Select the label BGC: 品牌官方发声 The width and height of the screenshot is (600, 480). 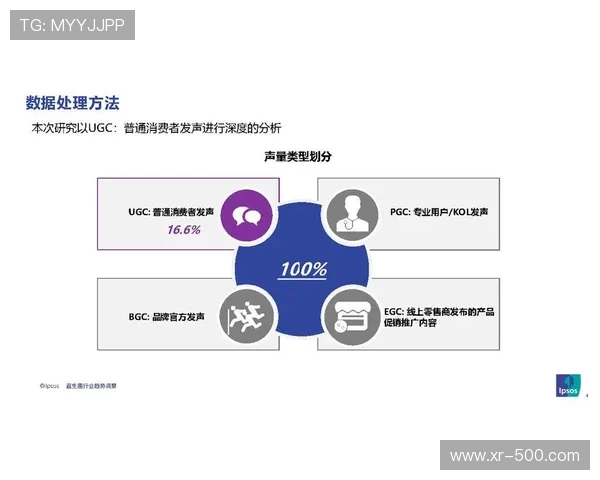tap(166, 317)
